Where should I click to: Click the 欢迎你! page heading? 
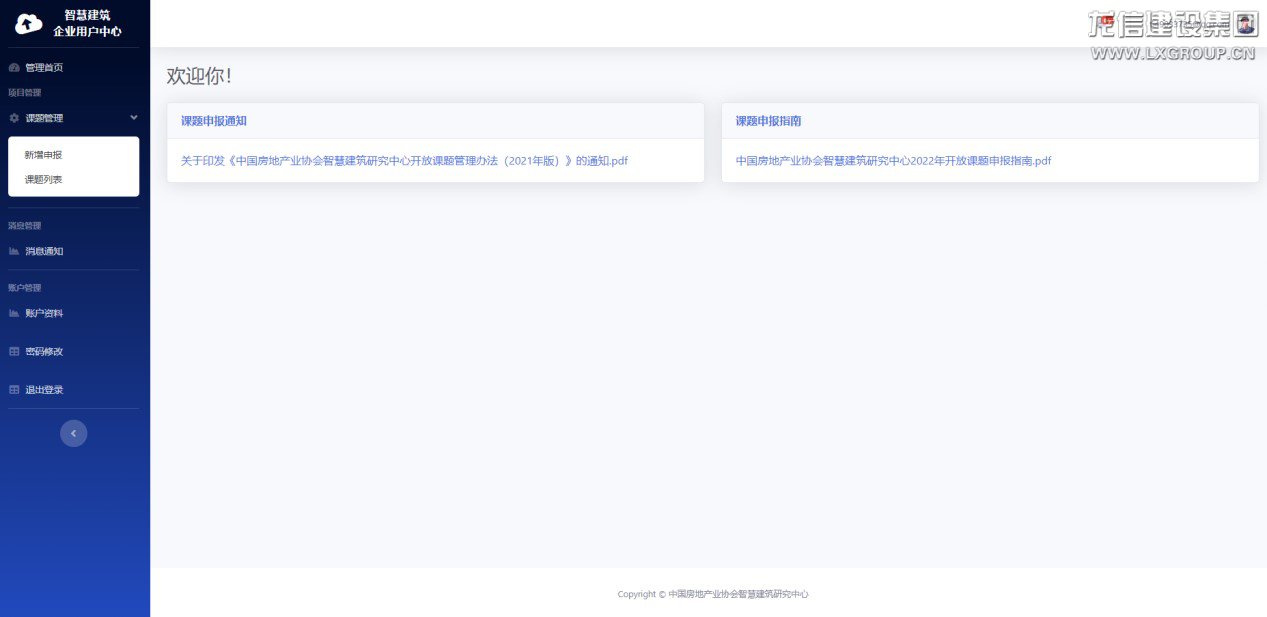tap(199, 76)
